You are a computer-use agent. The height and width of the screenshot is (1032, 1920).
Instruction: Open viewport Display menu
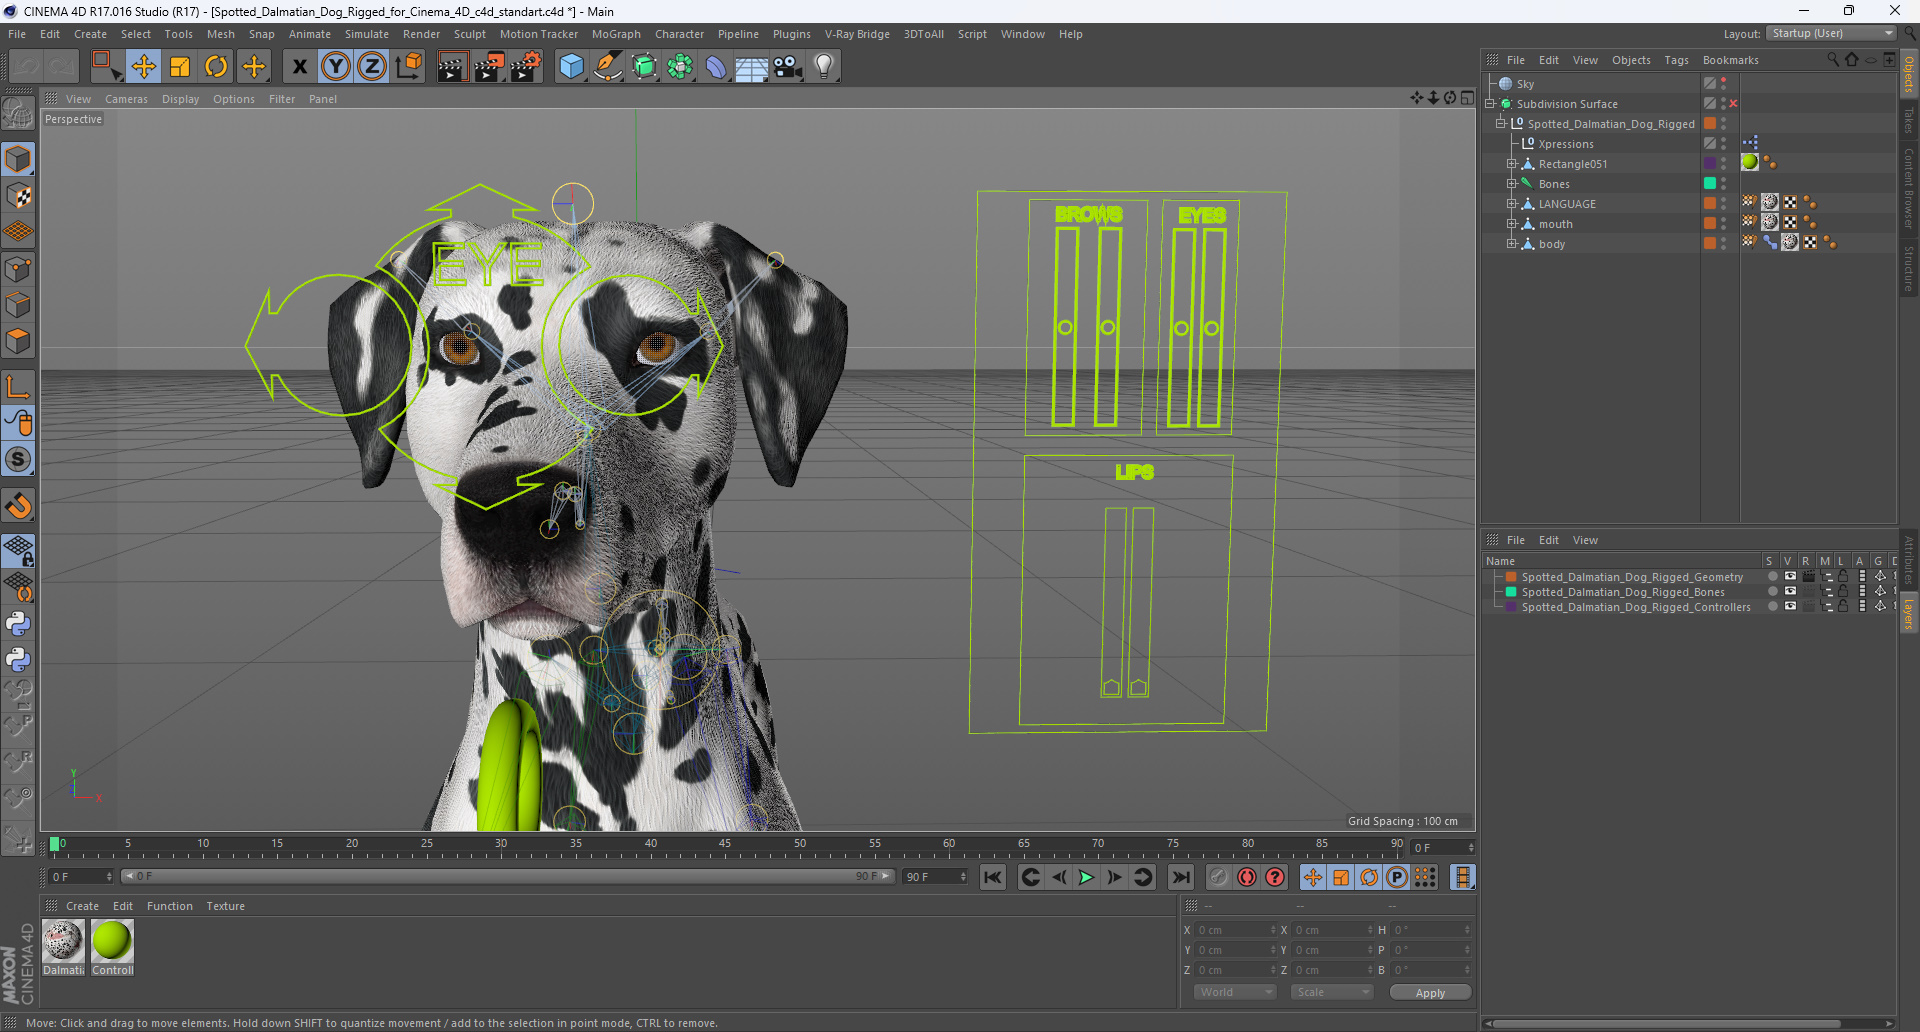(x=180, y=99)
